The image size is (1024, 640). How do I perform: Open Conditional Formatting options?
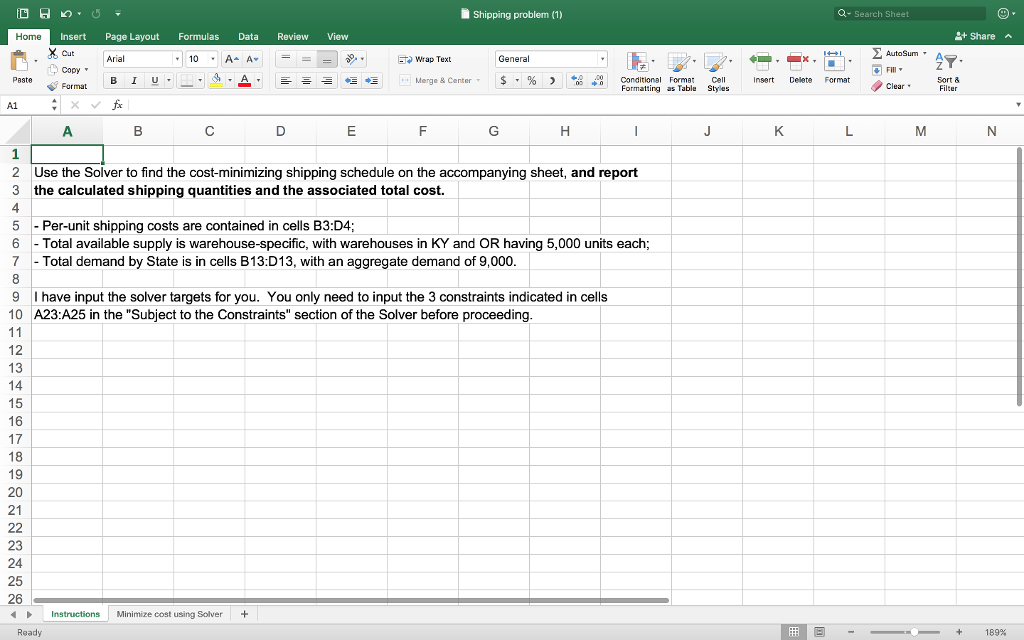[x=641, y=70]
